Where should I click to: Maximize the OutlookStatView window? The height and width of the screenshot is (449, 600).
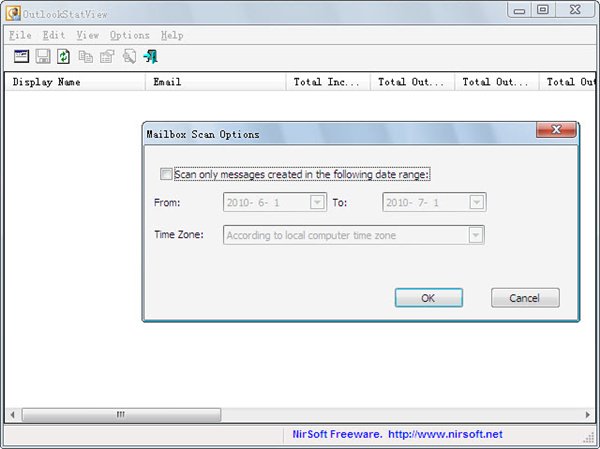[543, 10]
